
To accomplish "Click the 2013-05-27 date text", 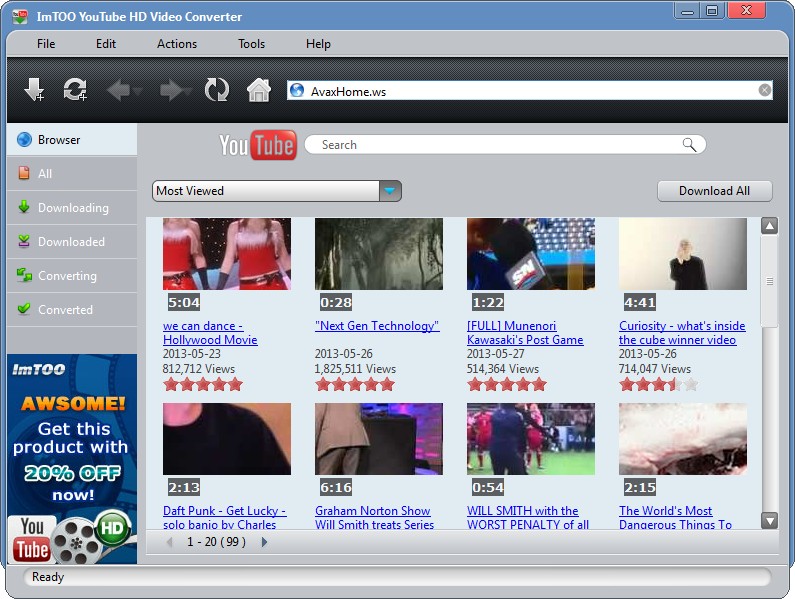I will coord(495,354).
